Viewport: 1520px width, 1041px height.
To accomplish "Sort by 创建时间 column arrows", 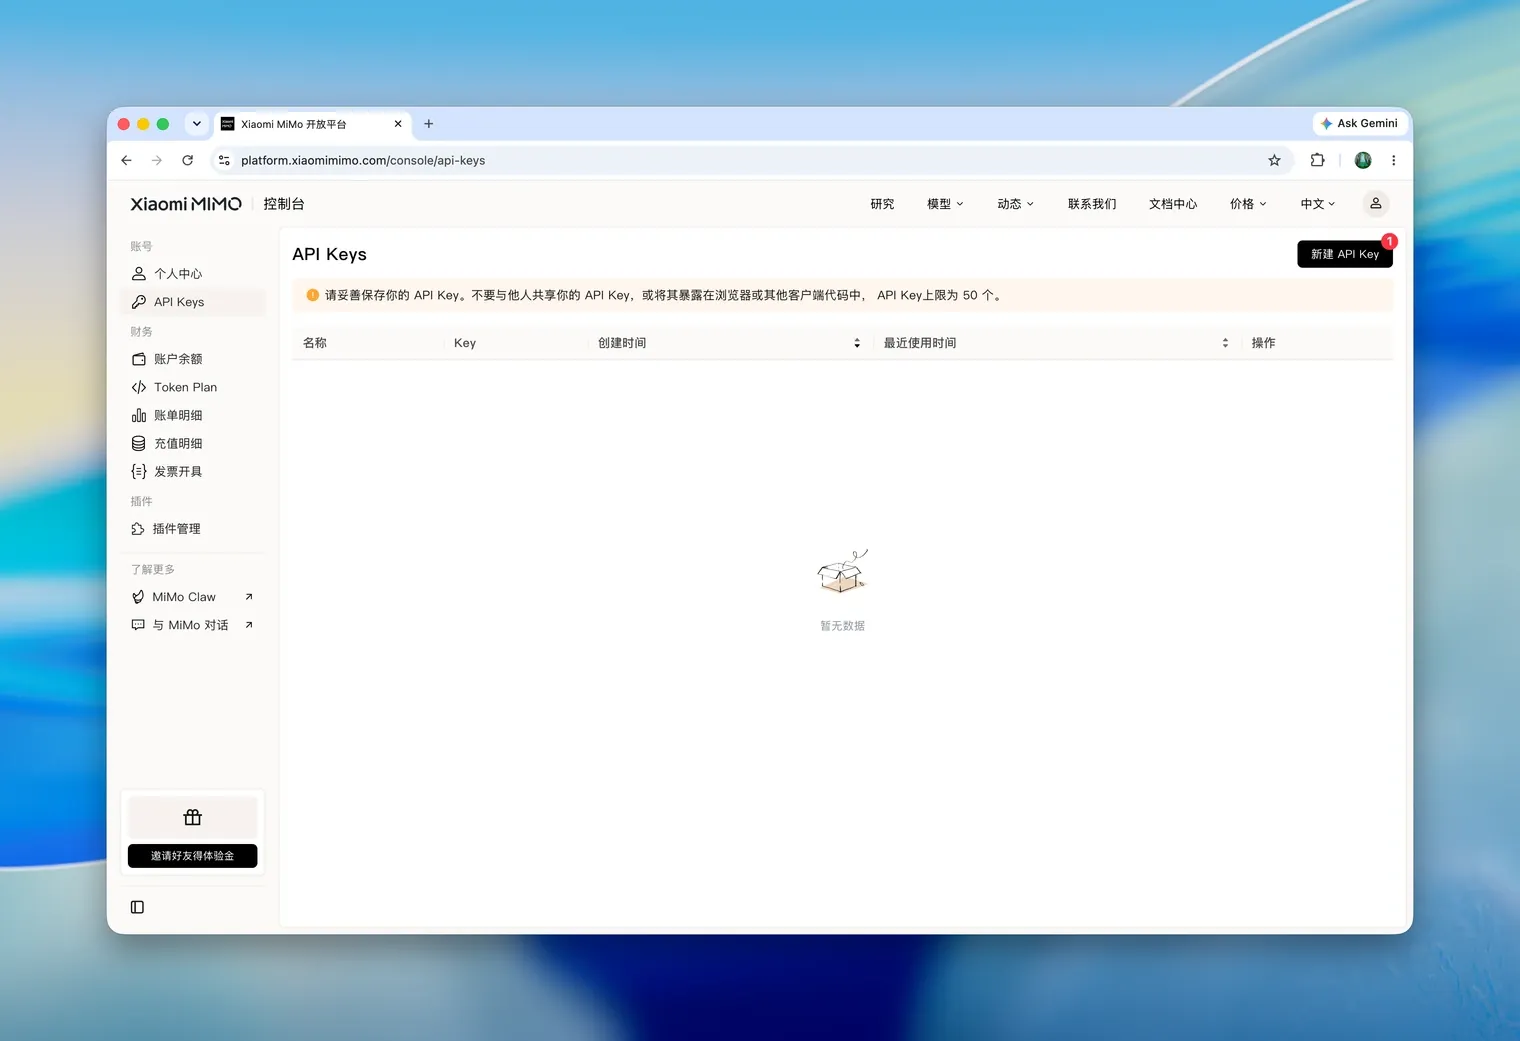I will (857, 343).
